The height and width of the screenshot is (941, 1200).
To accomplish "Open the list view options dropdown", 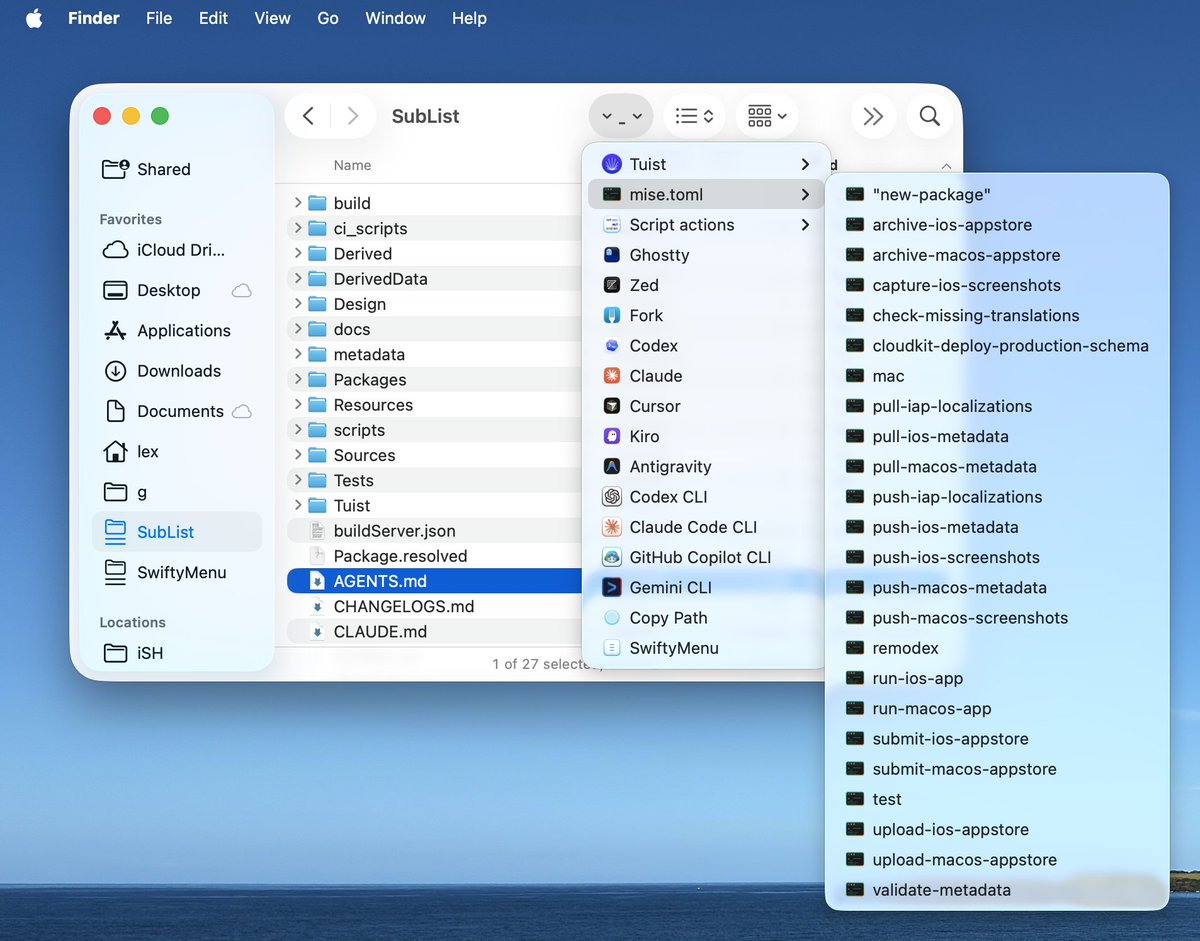I will click(694, 116).
